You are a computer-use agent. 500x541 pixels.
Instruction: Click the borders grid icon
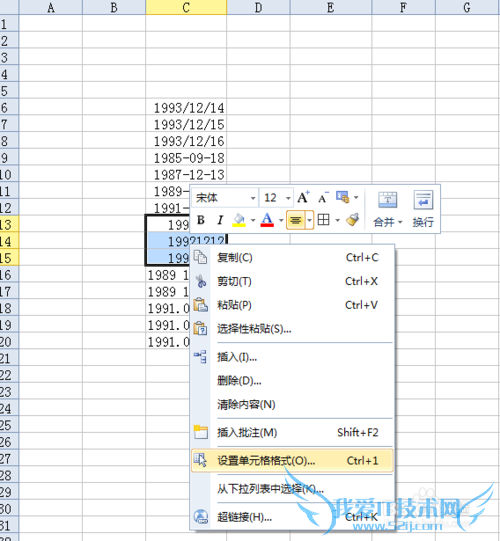[x=323, y=219]
